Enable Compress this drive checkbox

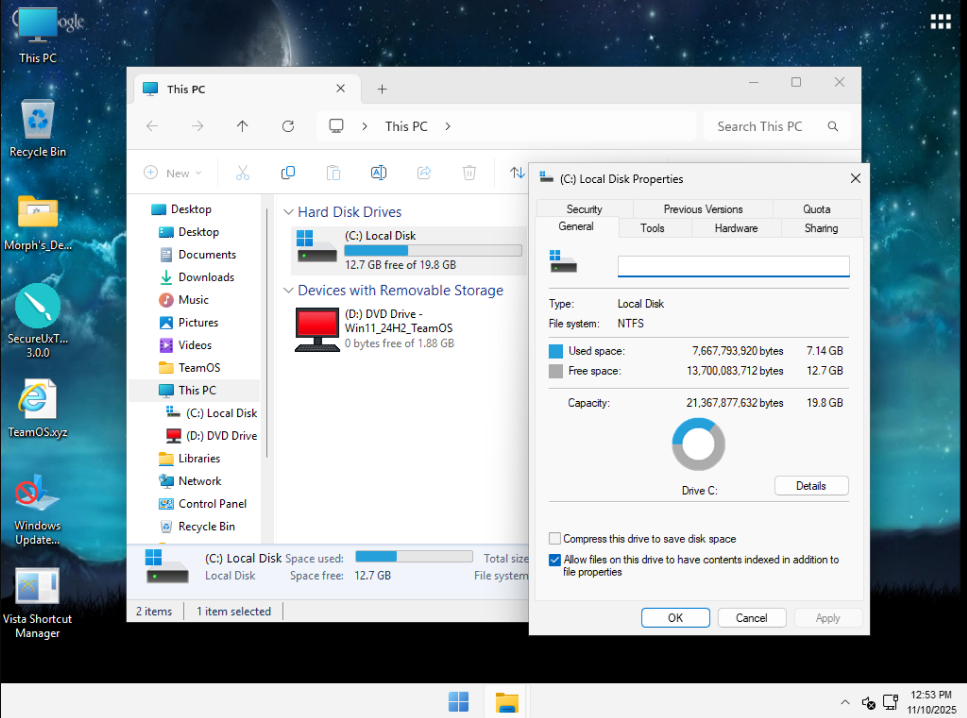pos(555,539)
